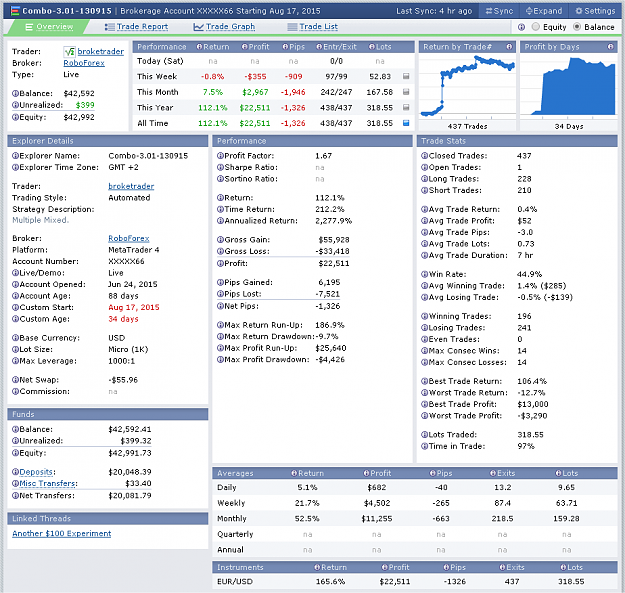Screen dimensions: 625x593
Task: Click info icon next to top Balance
Action: [15, 94]
